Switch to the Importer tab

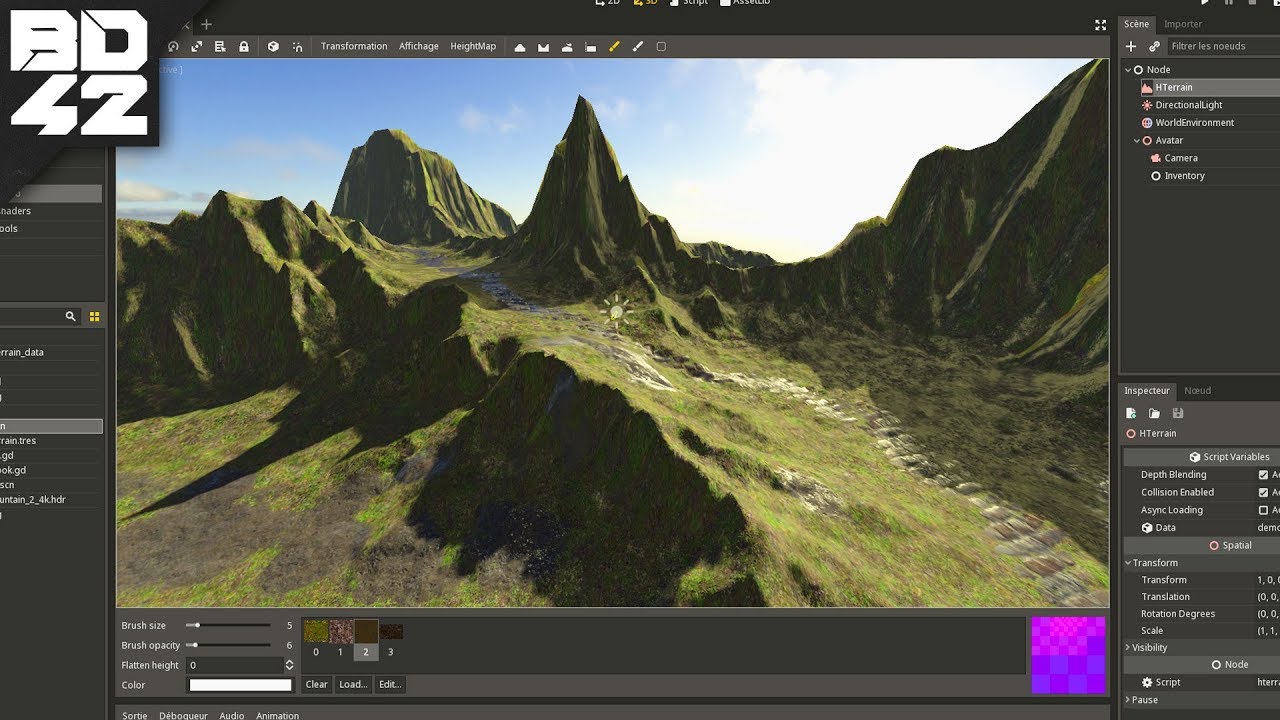1183,24
